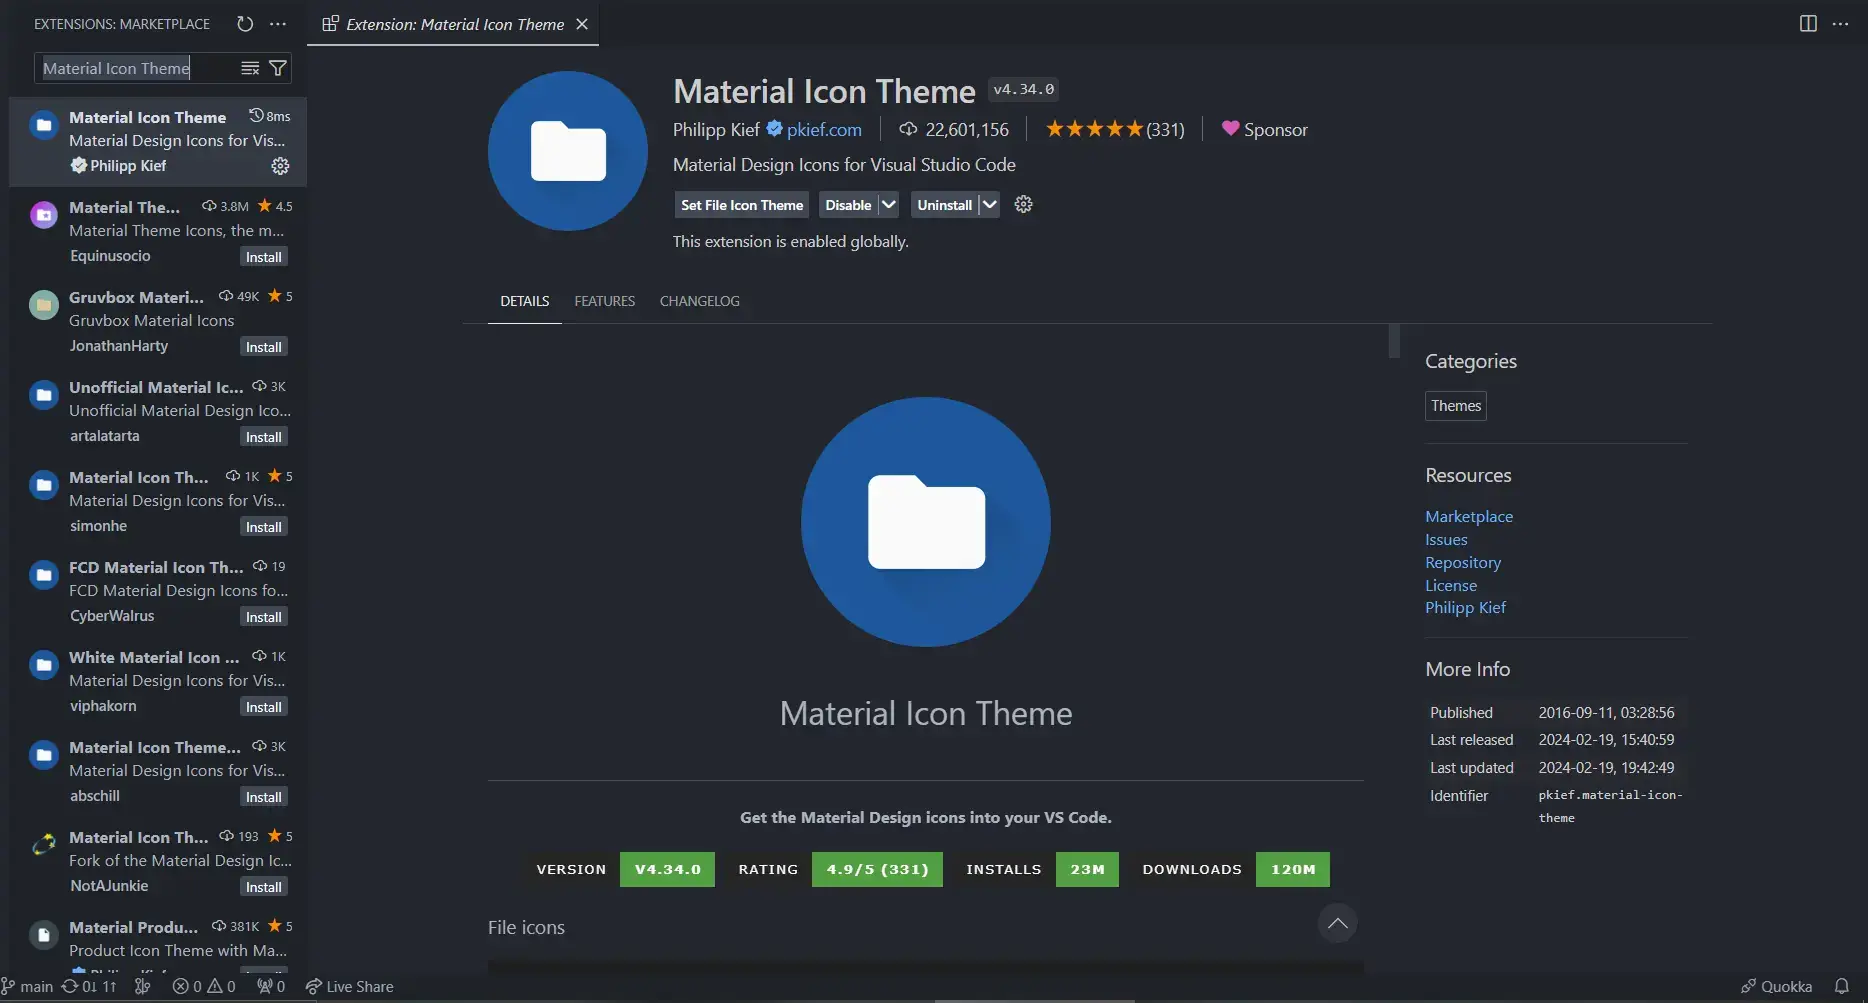This screenshot has height=1003, width=1868.
Task: Install JonathanHarty's Gruvbox Material Icons
Action: tap(264, 347)
